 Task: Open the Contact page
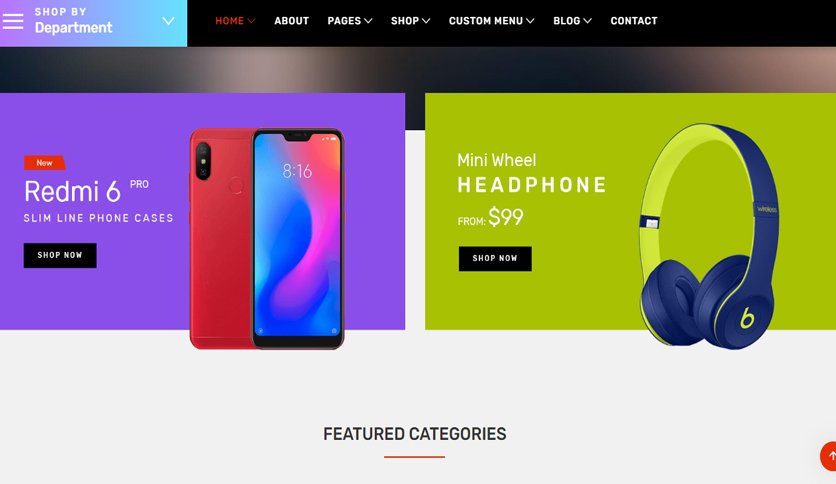click(634, 21)
